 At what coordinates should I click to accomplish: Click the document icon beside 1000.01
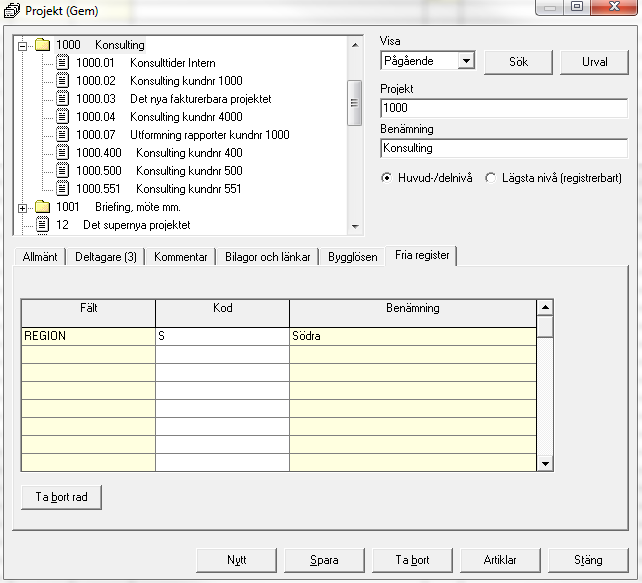tap(62, 63)
